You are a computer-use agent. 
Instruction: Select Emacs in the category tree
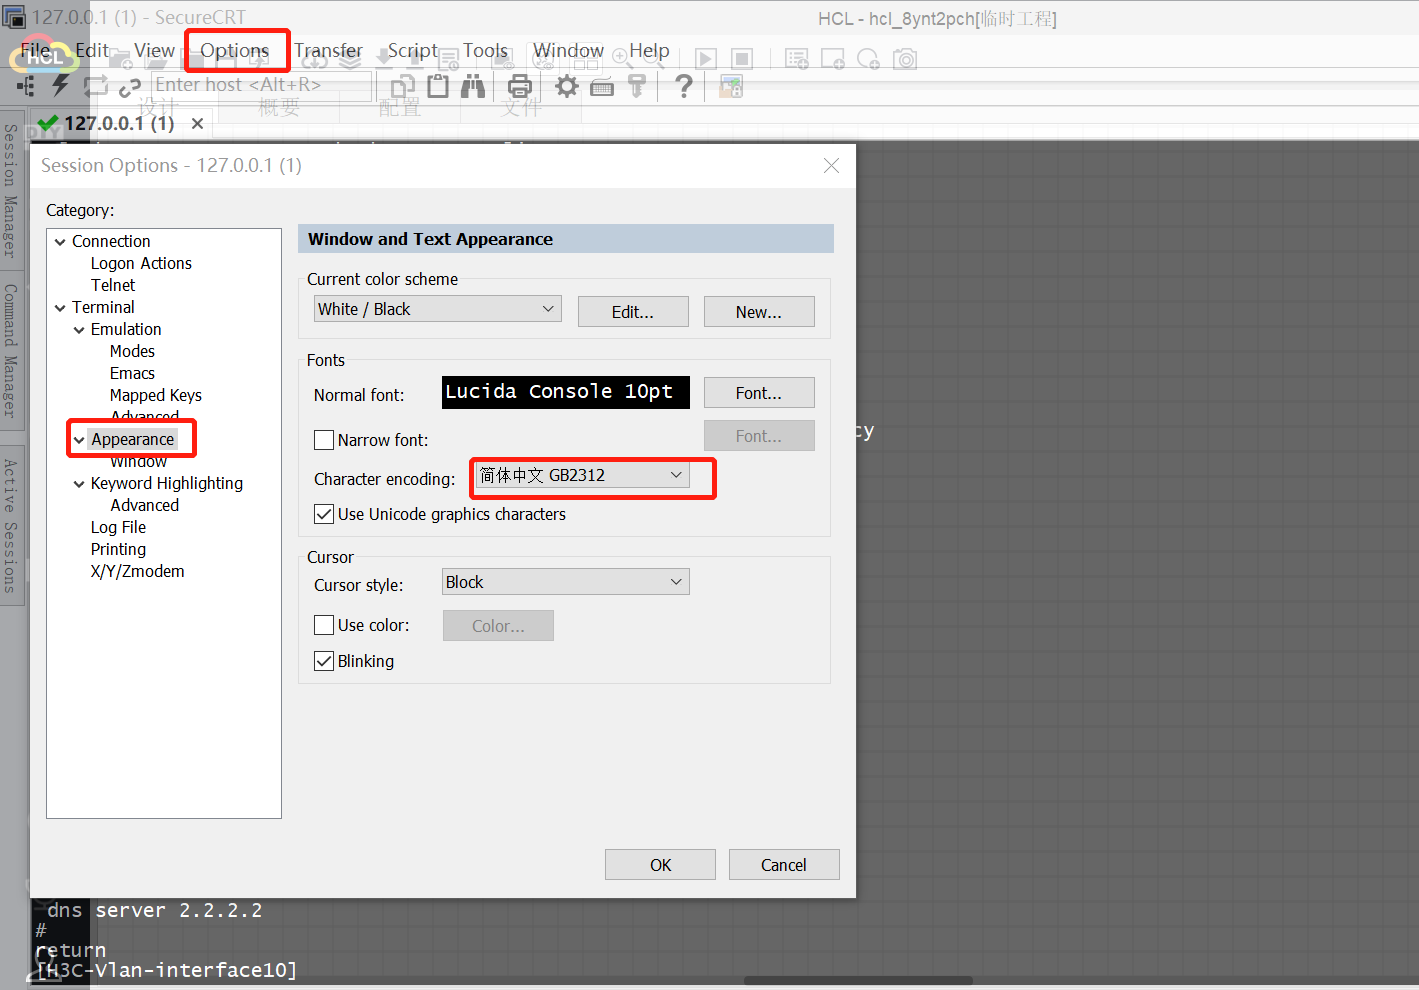(x=132, y=374)
